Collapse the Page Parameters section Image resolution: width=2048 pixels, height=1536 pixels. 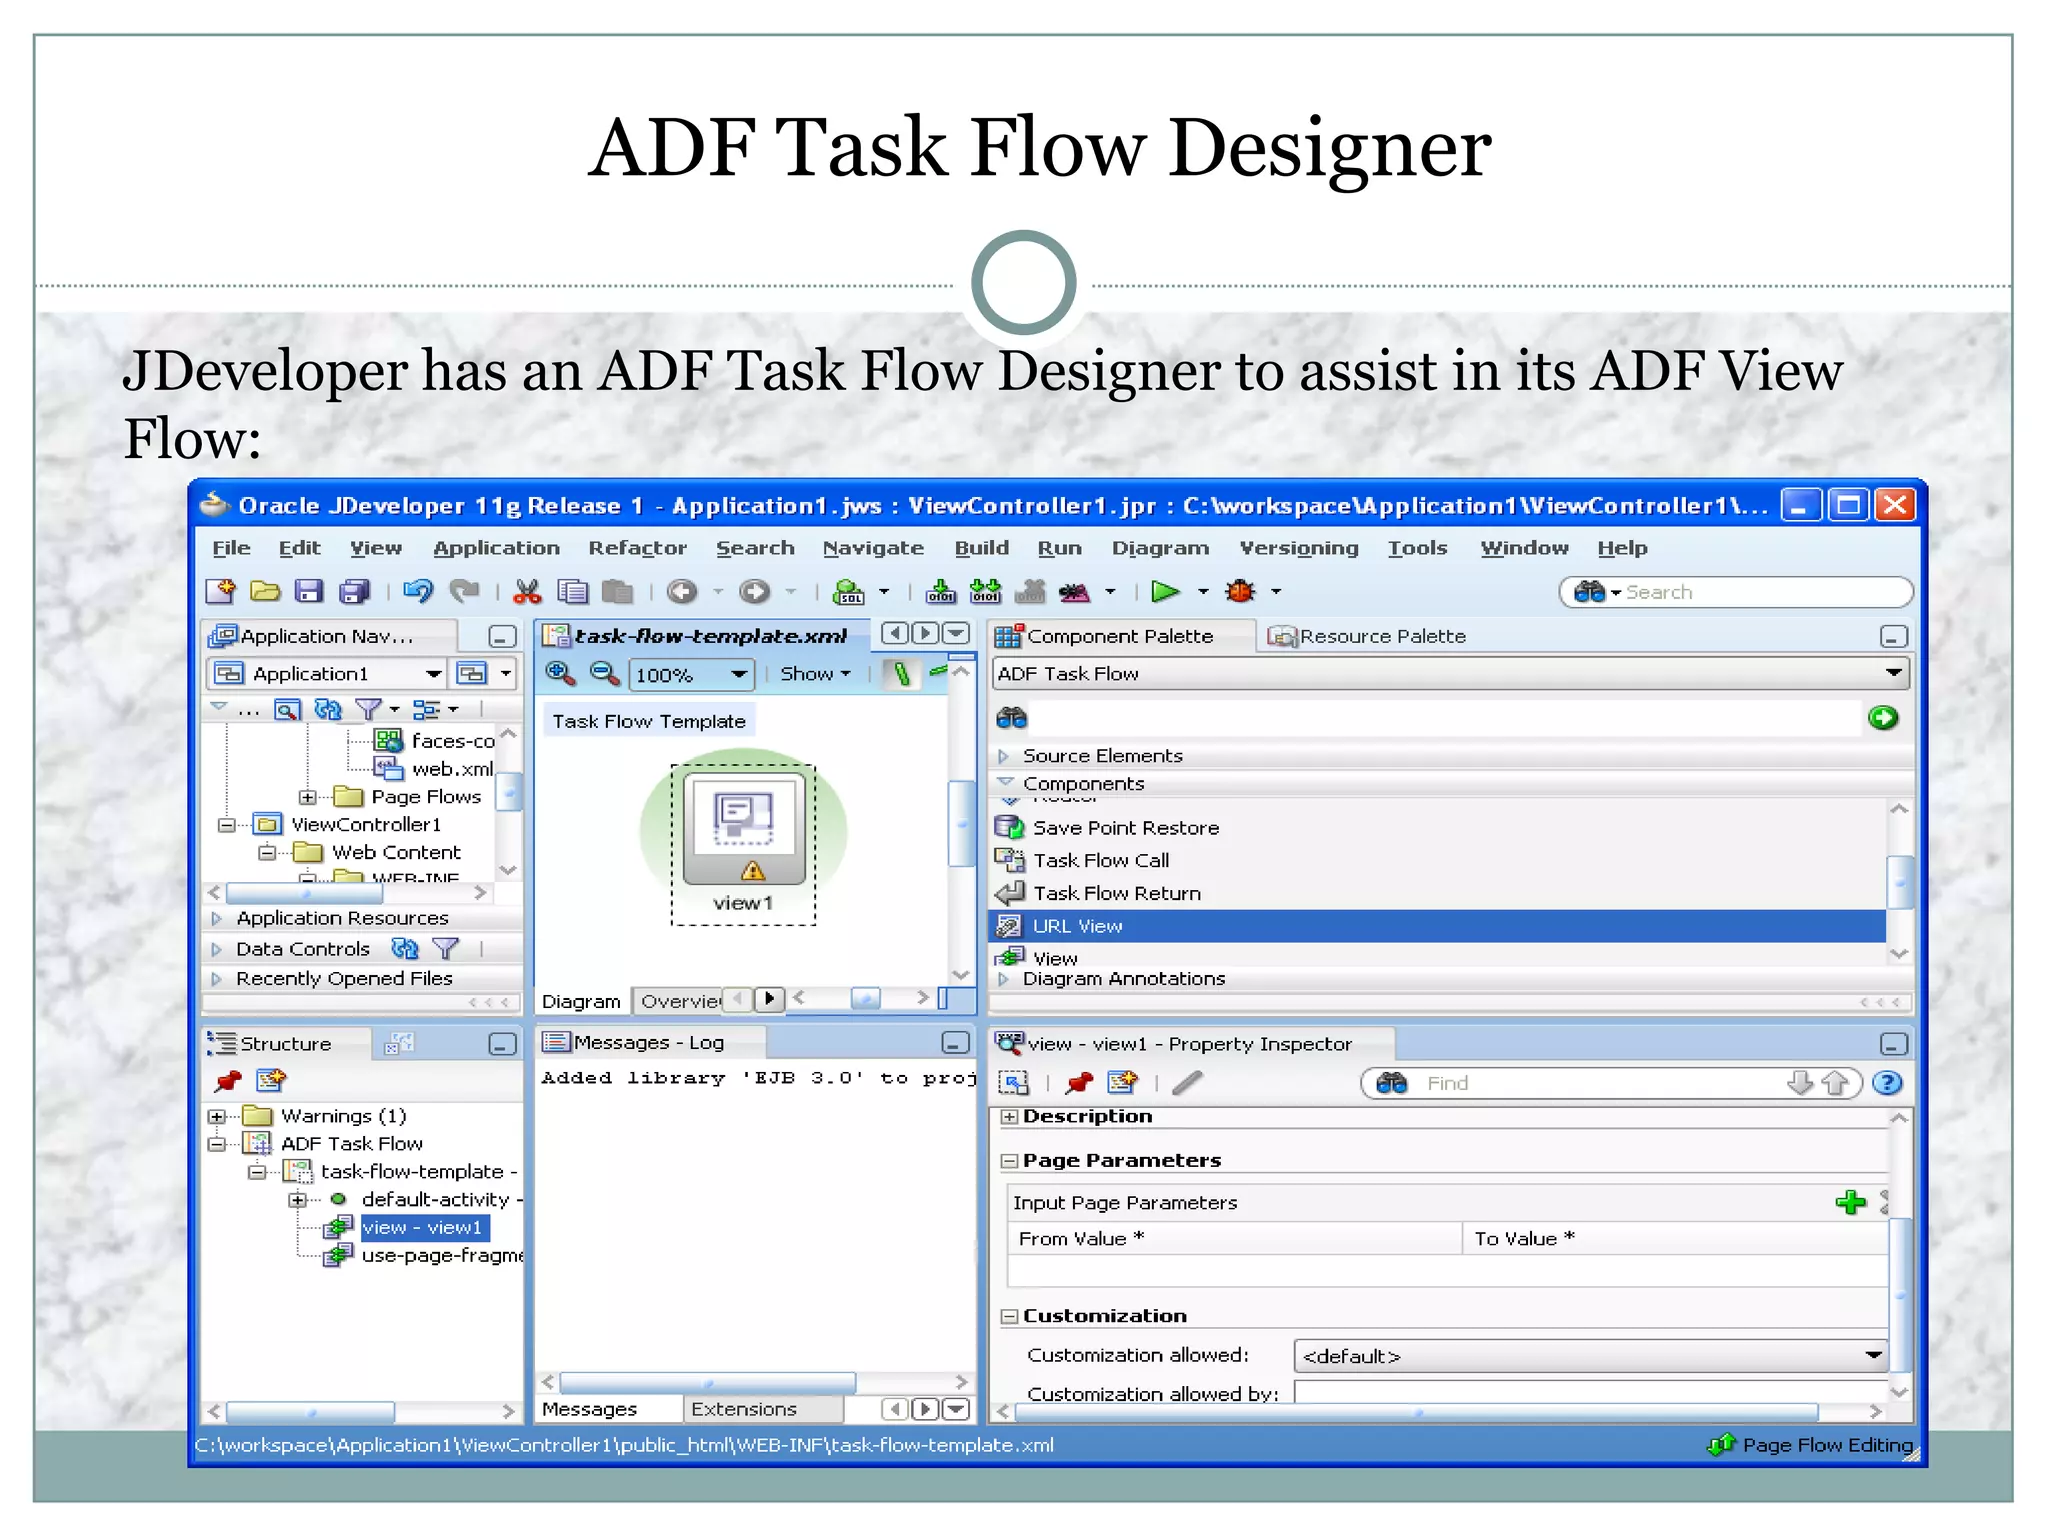pyautogui.click(x=1009, y=1161)
